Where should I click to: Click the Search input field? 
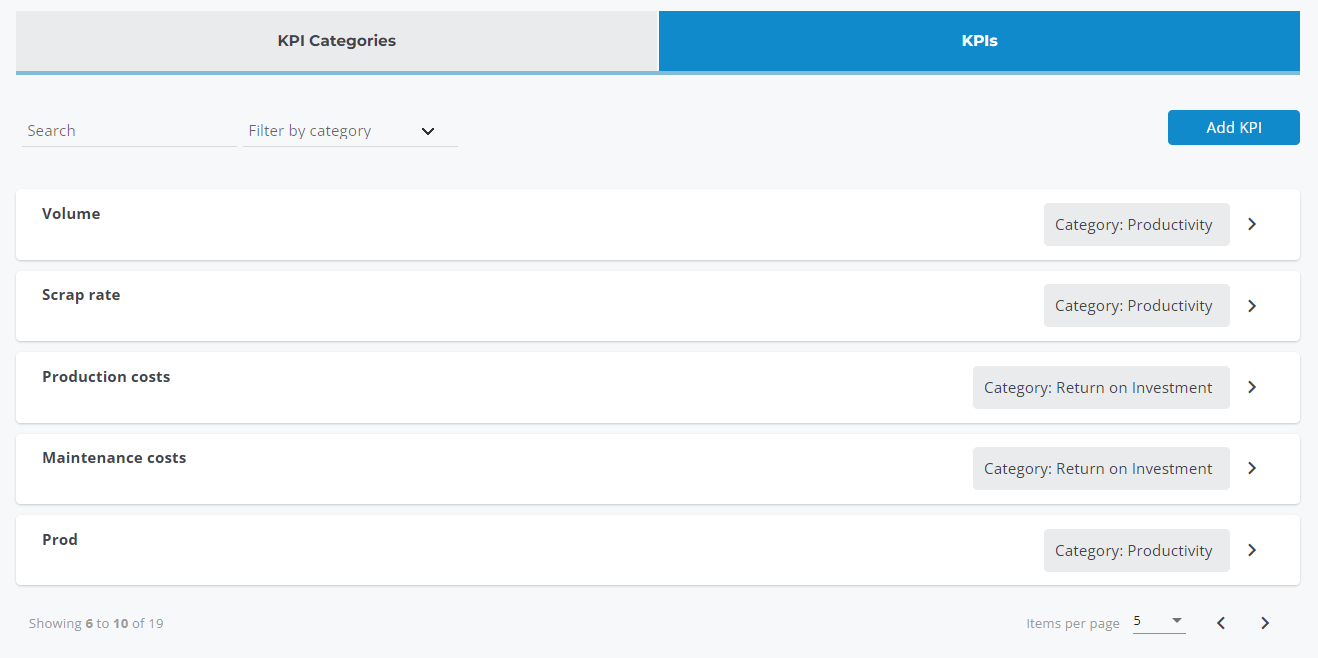tap(128, 130)
